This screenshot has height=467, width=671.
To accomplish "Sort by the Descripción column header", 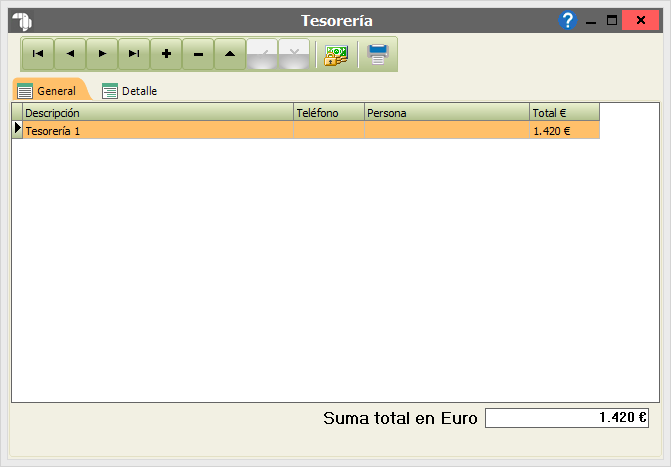I will [x=158, y=113].
